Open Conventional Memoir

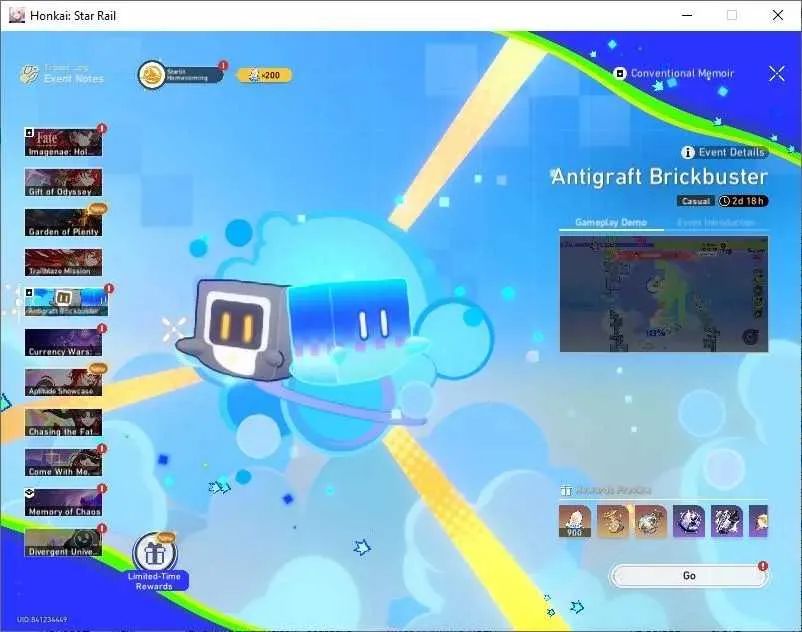674,74
